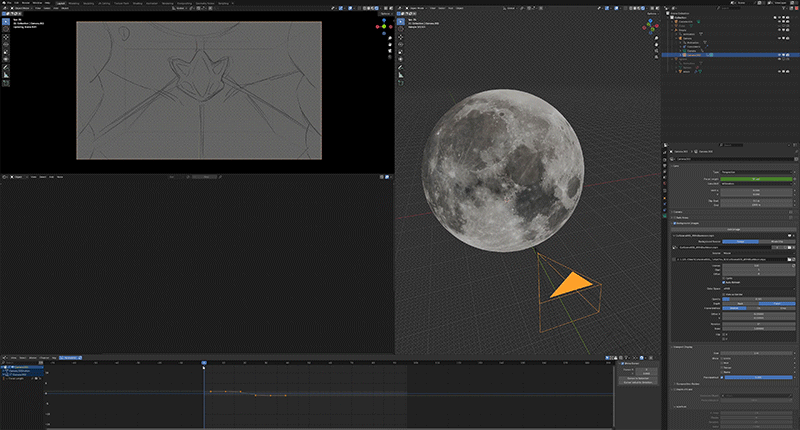
Task: Toggle the Flip X checkbox
Action: tap(723, 335)
